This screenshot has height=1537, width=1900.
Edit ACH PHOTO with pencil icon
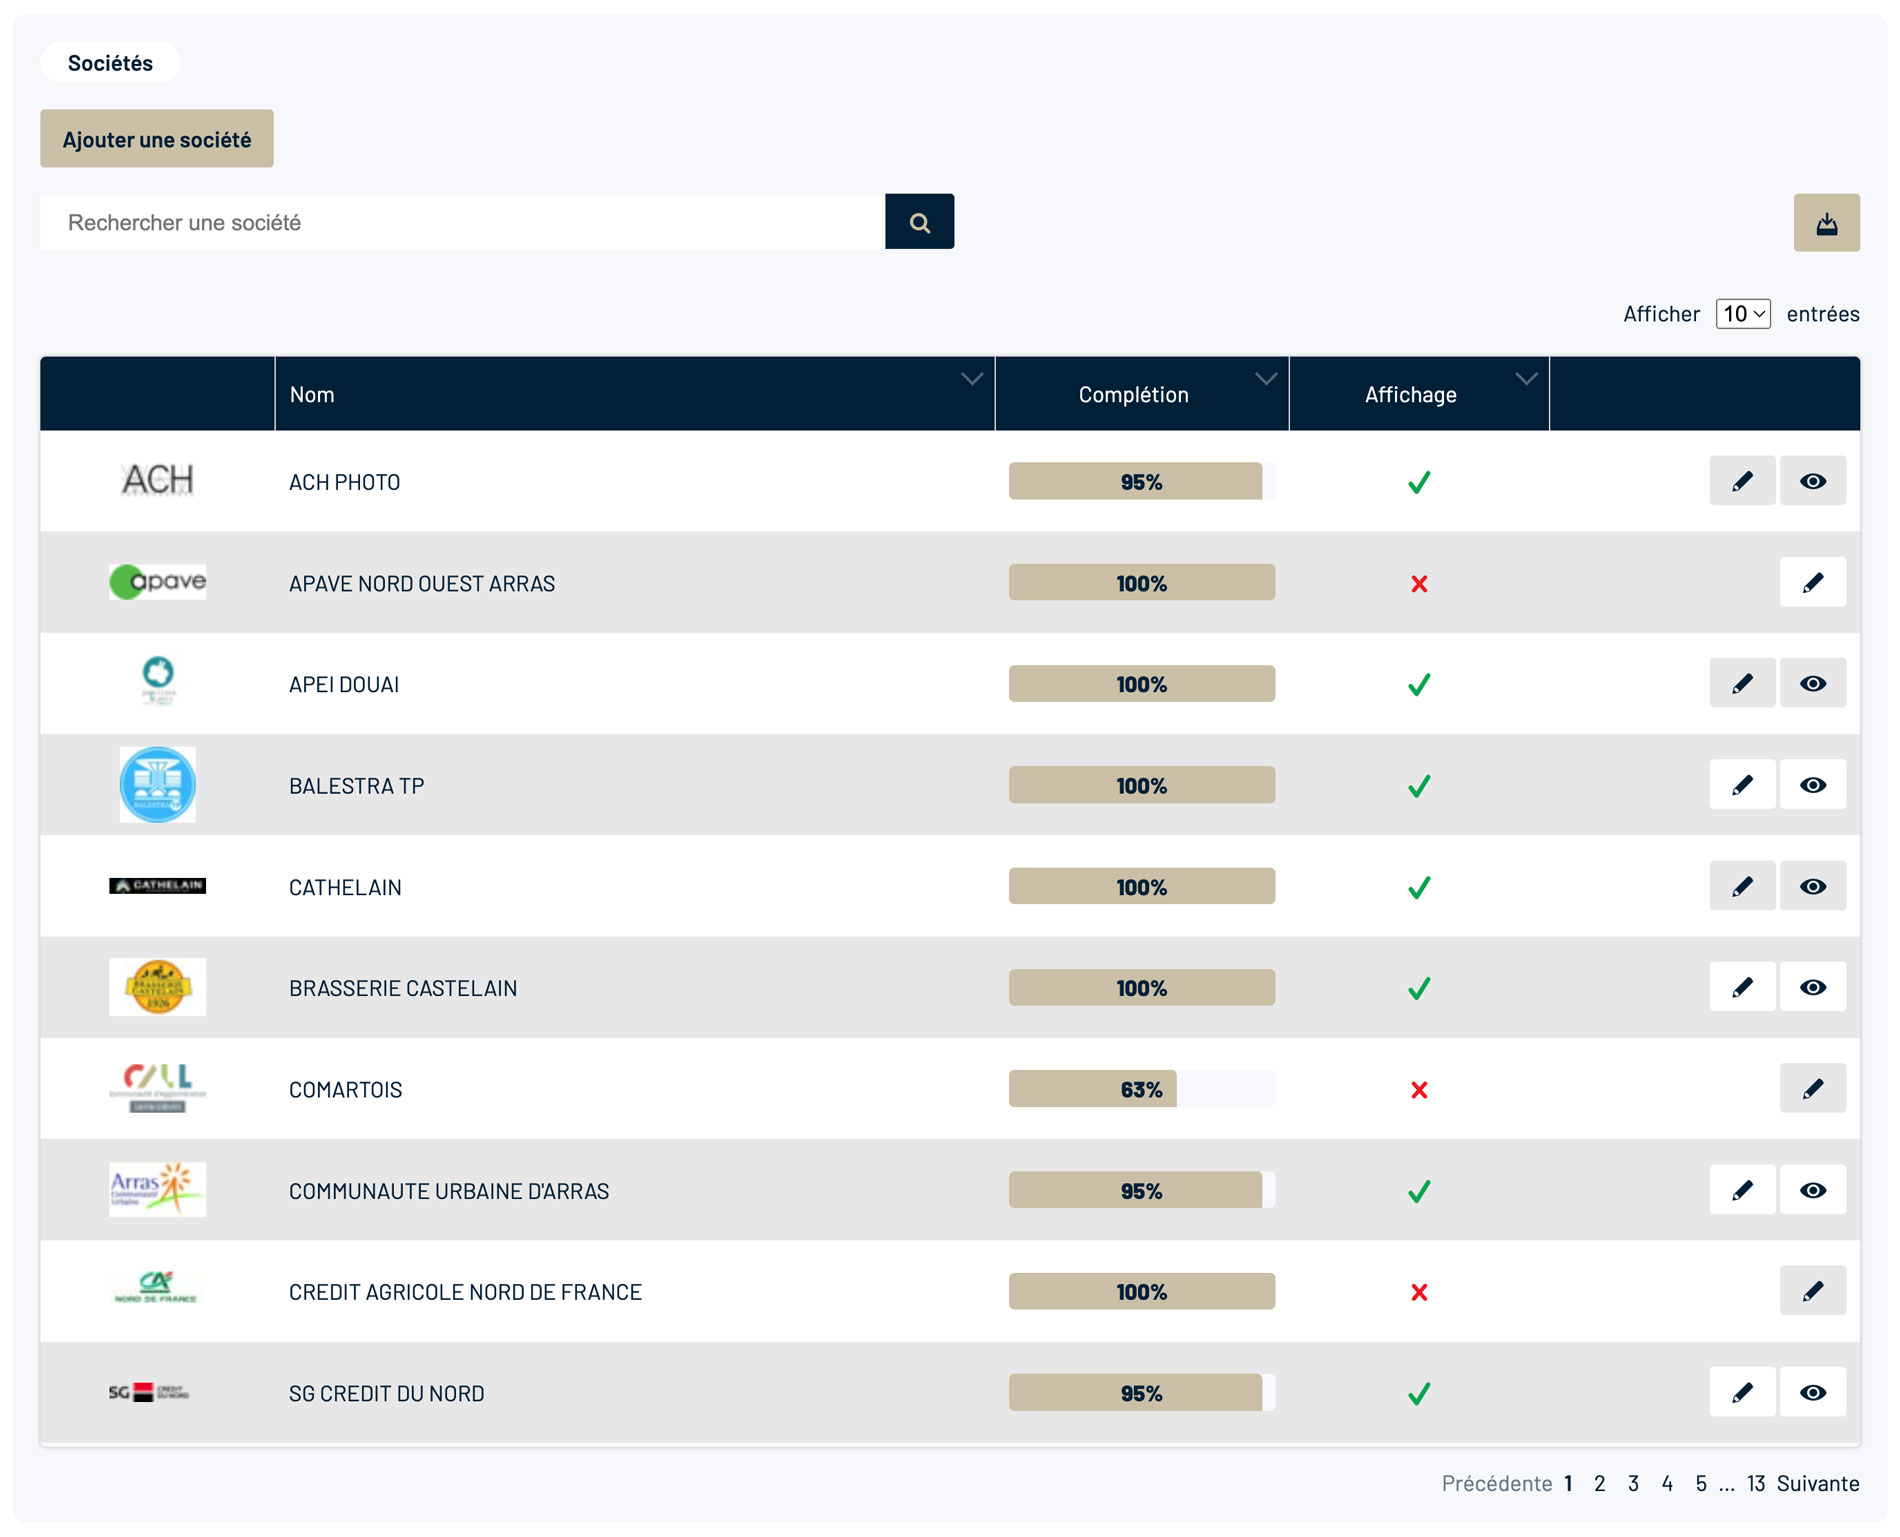(x=1741, y=481)
